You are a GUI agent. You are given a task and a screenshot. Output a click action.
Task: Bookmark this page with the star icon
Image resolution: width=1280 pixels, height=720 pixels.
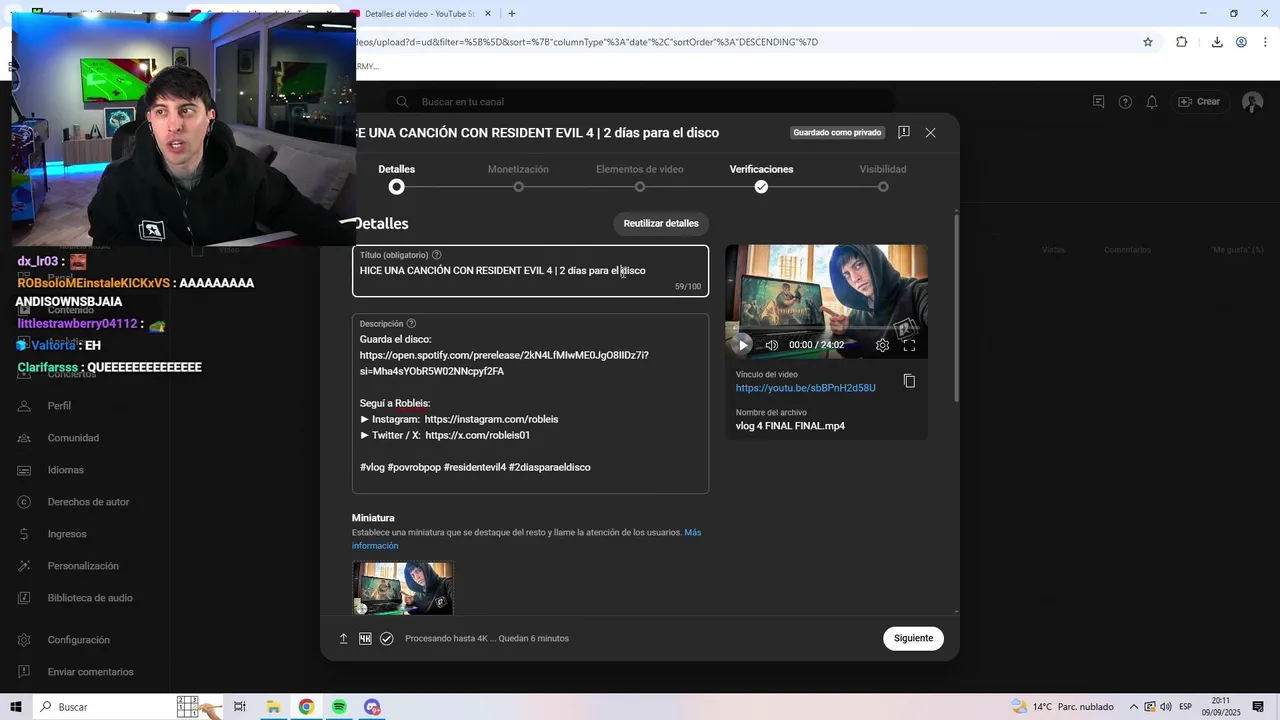(1148, 42)
